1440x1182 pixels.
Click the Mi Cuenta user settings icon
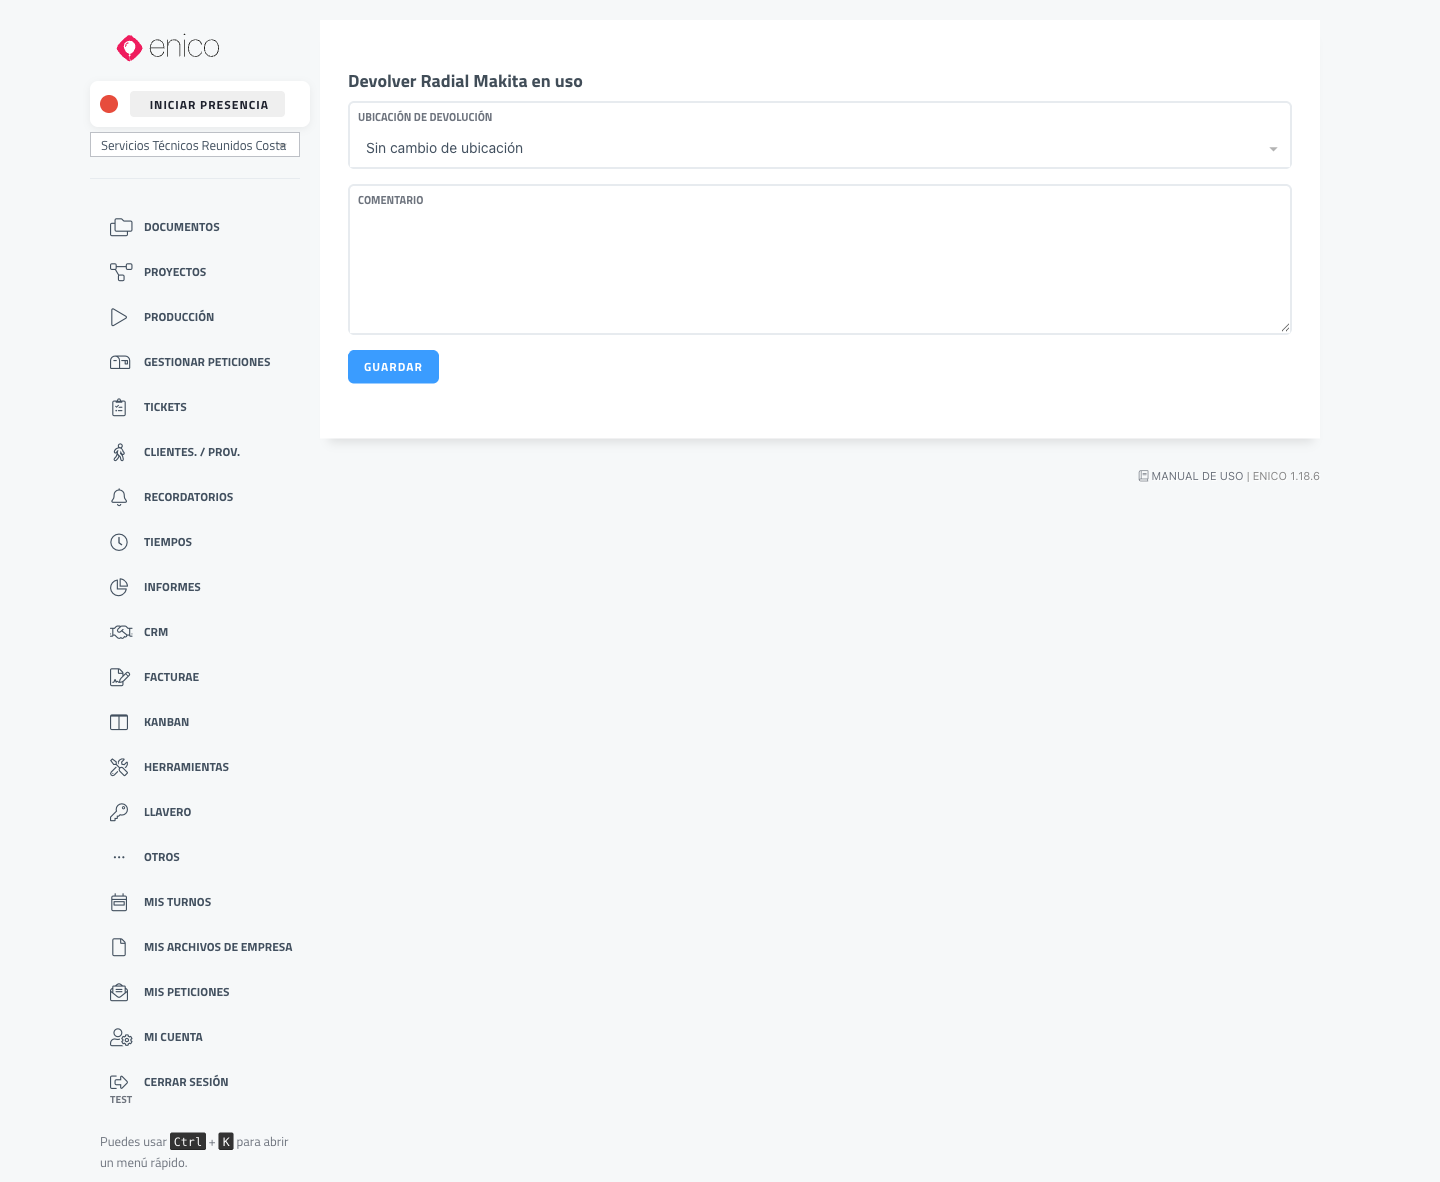(121, 1037)
